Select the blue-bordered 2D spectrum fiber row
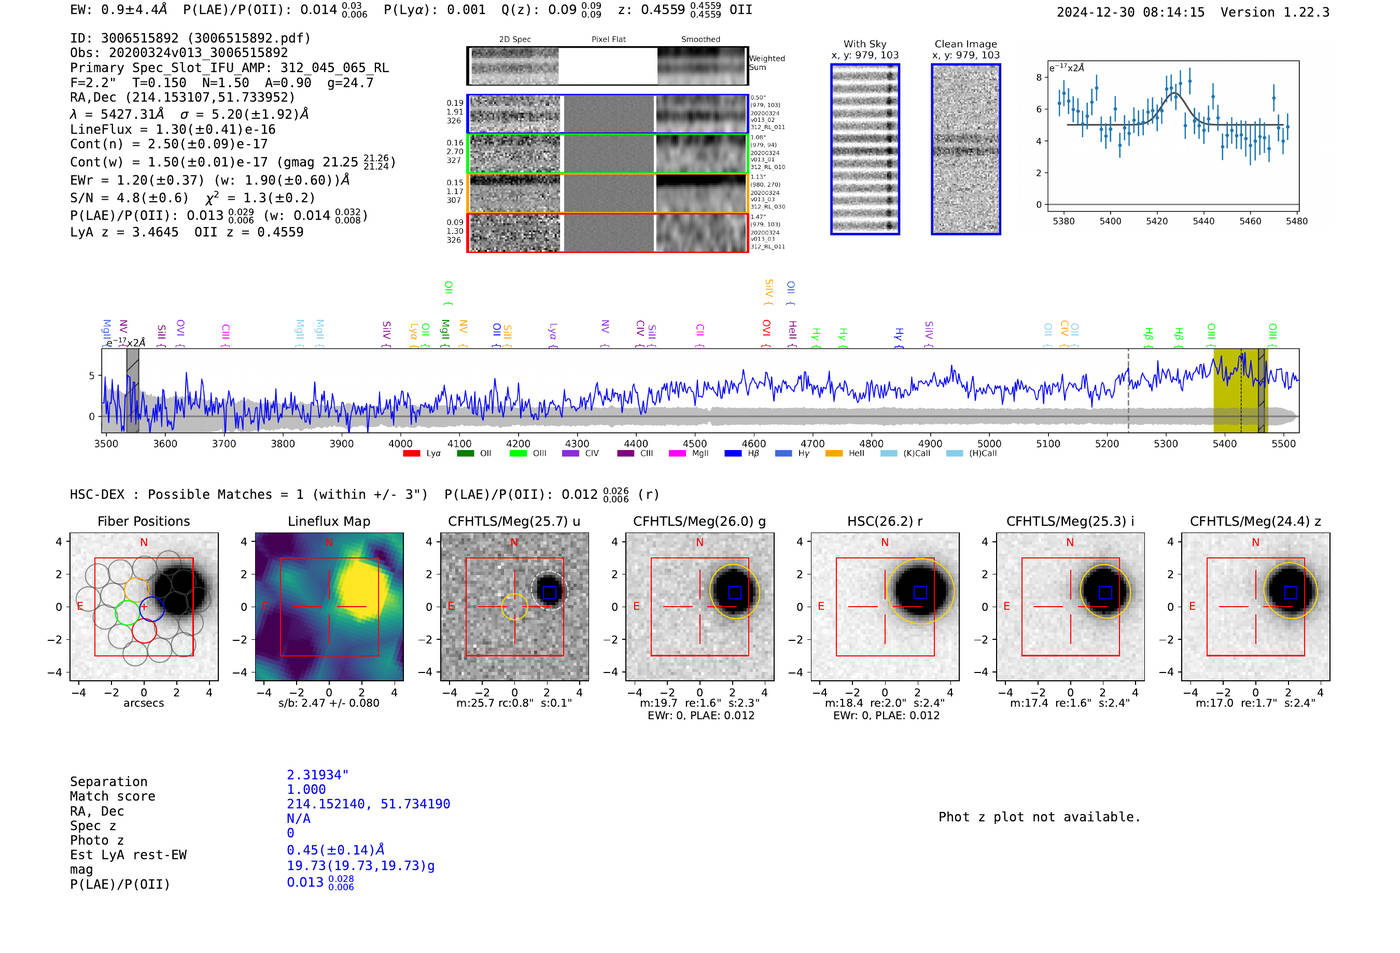The width and height of the screenshot is (1400, 953). (x=607, y=114)
